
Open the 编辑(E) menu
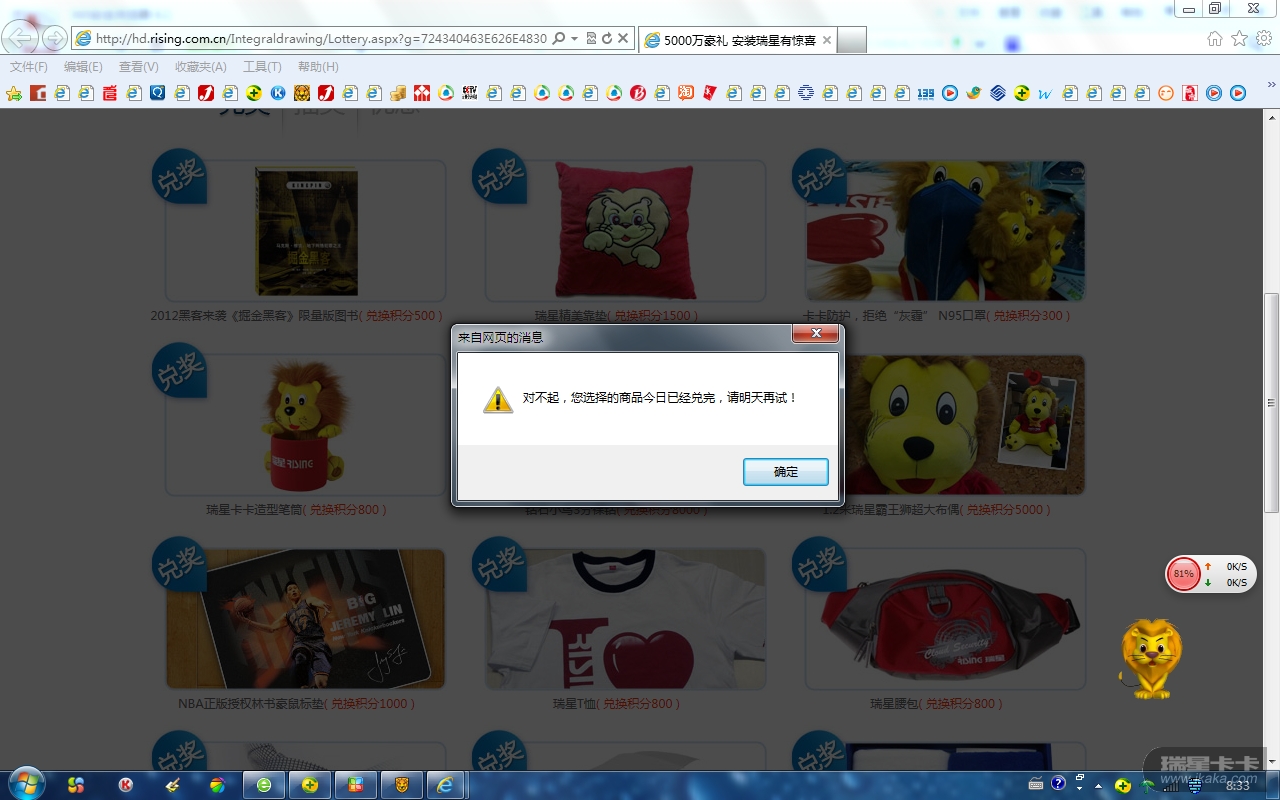click(83, 67)
